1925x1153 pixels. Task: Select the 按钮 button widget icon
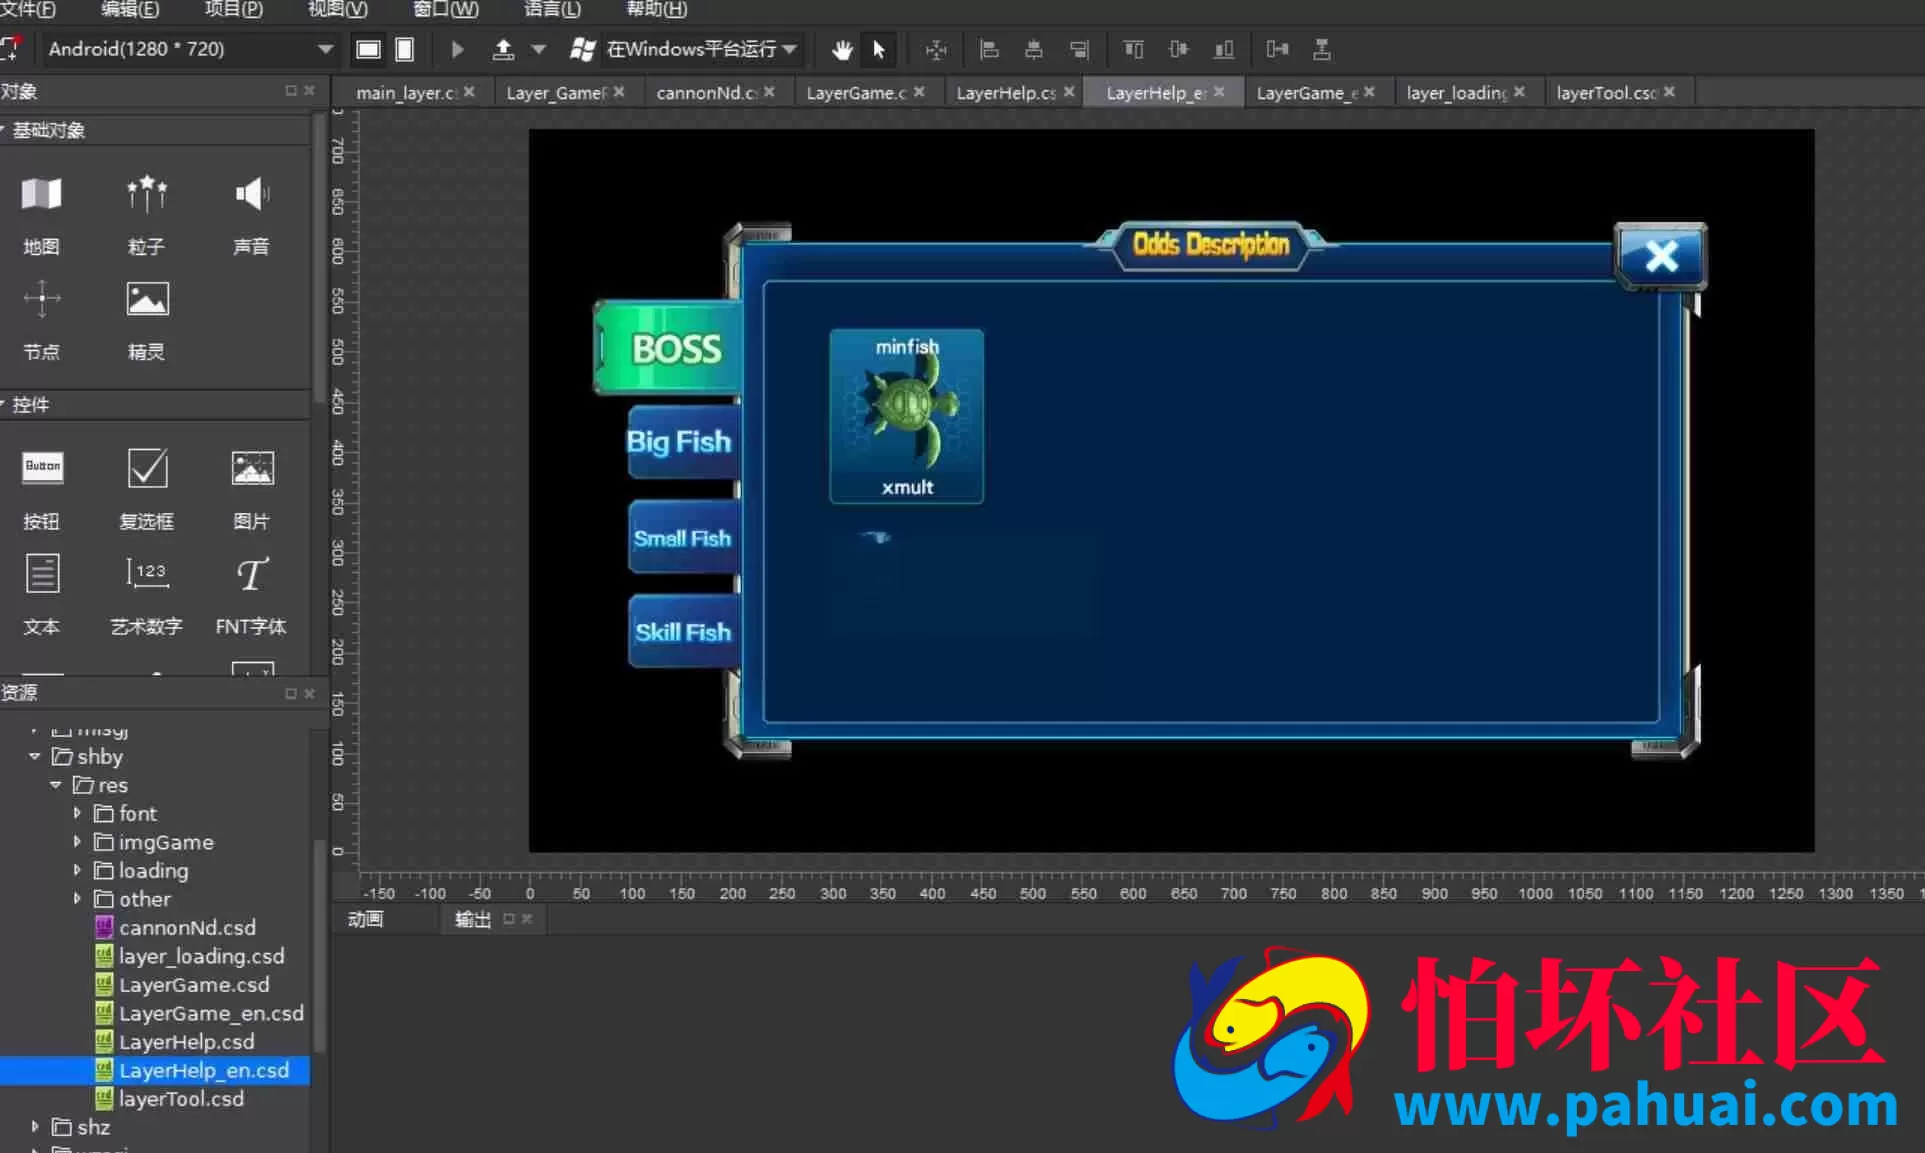42,467
